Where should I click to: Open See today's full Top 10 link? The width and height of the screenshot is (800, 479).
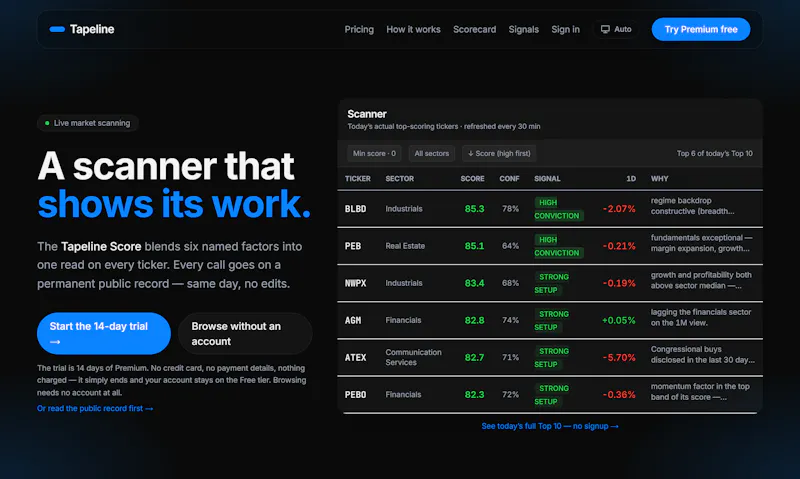pos(550,426)
